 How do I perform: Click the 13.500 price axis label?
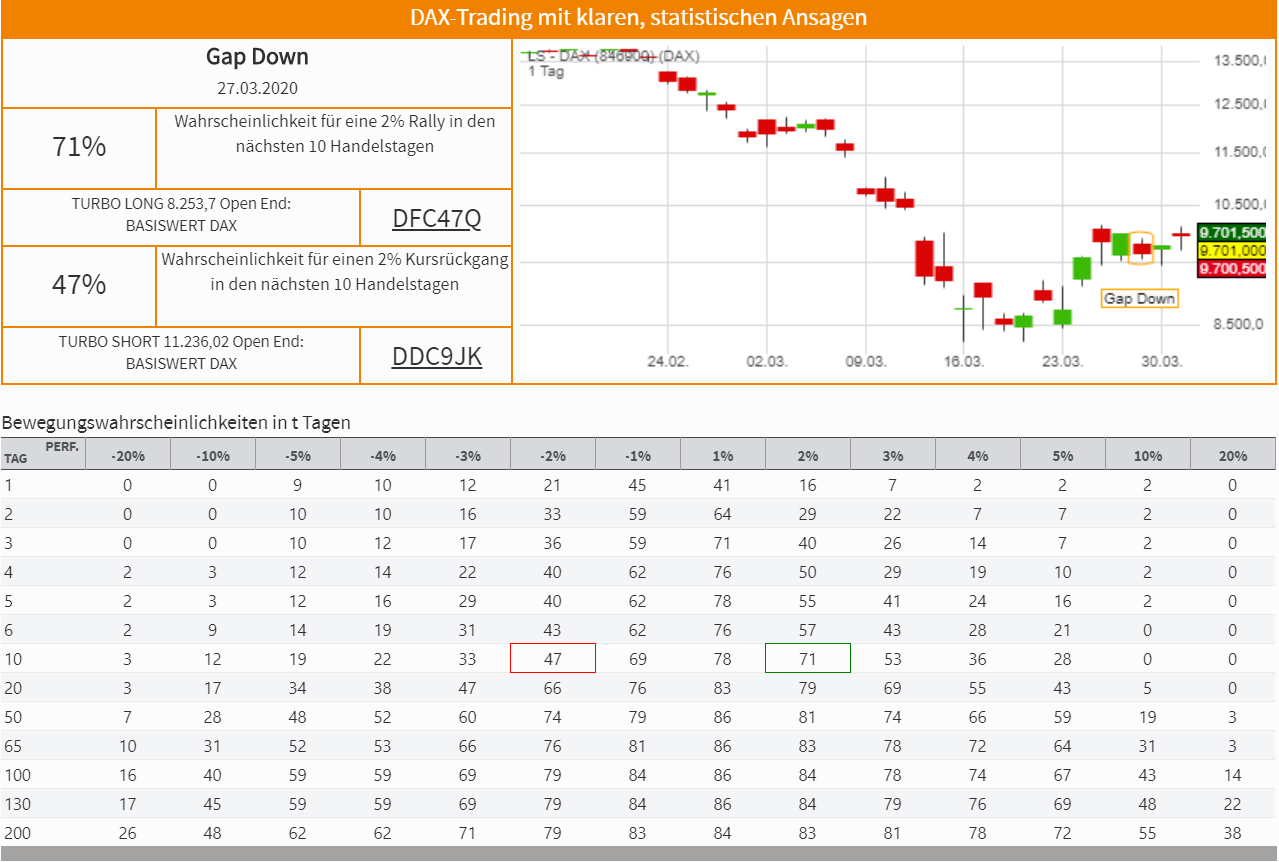(x=1240, y=61)
